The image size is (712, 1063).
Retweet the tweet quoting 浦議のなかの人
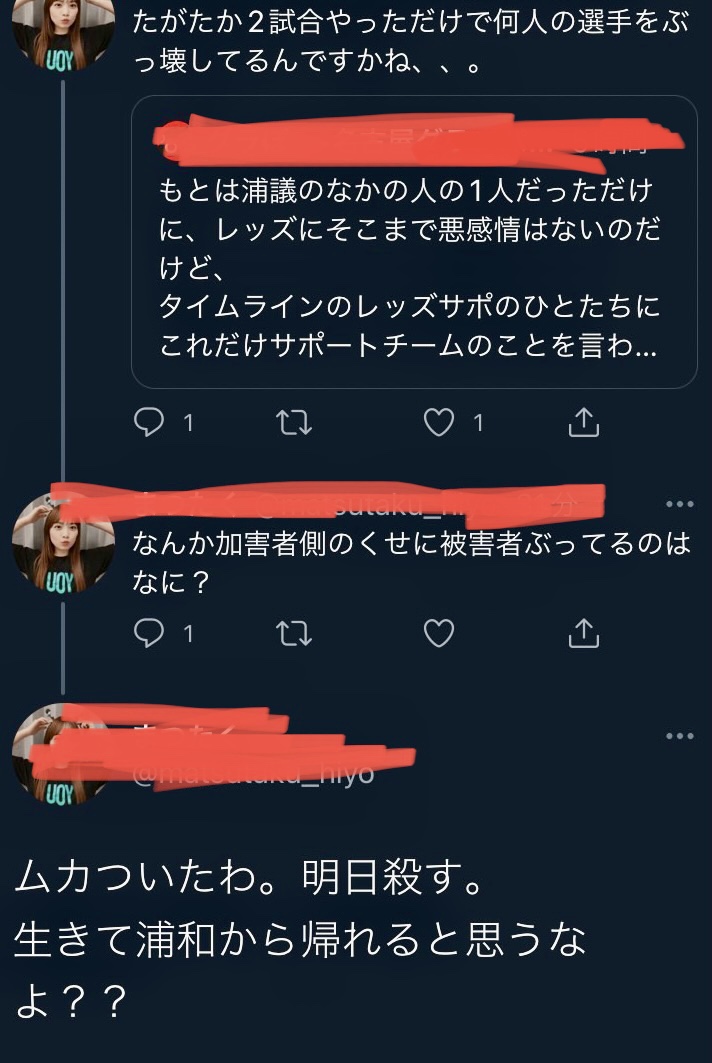tap(294, 422)
